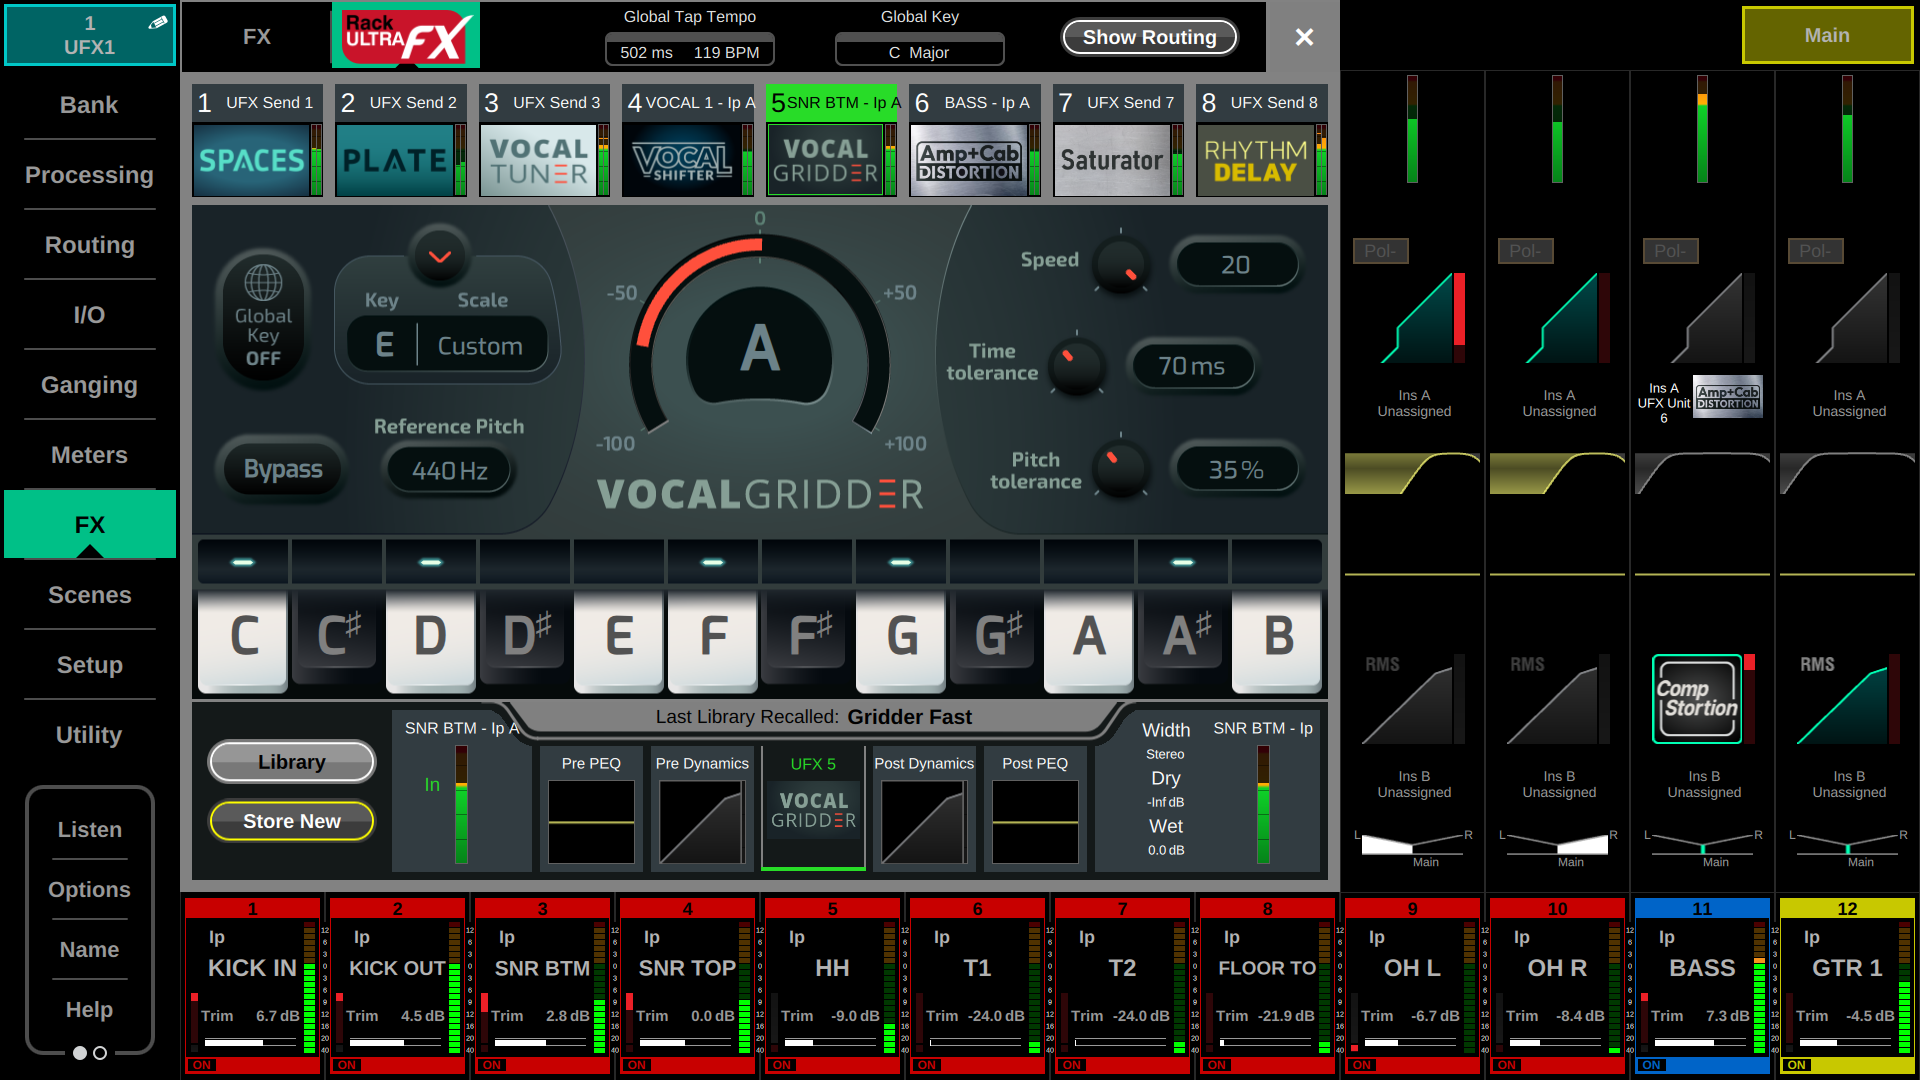Open the Rhythm Delay unit in slot 8

click(x=1256, y=160)
